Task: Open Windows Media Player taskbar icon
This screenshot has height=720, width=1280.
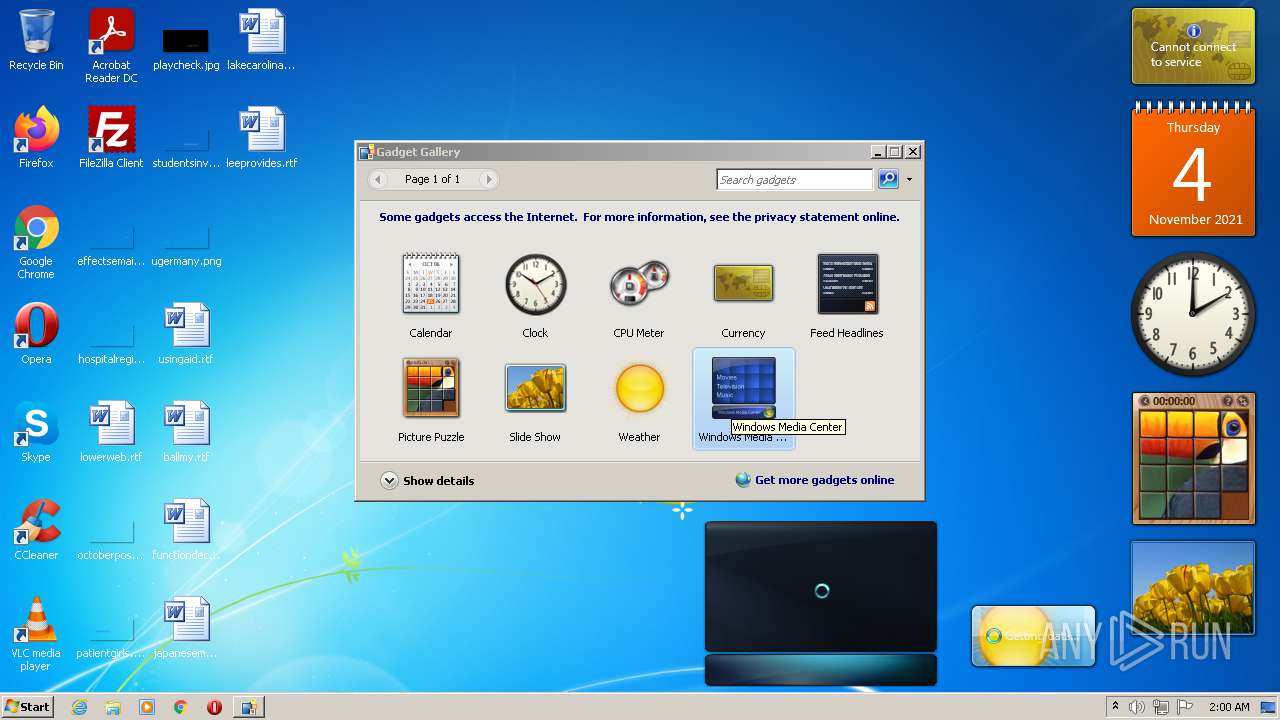Action: (x=147, y=707)
